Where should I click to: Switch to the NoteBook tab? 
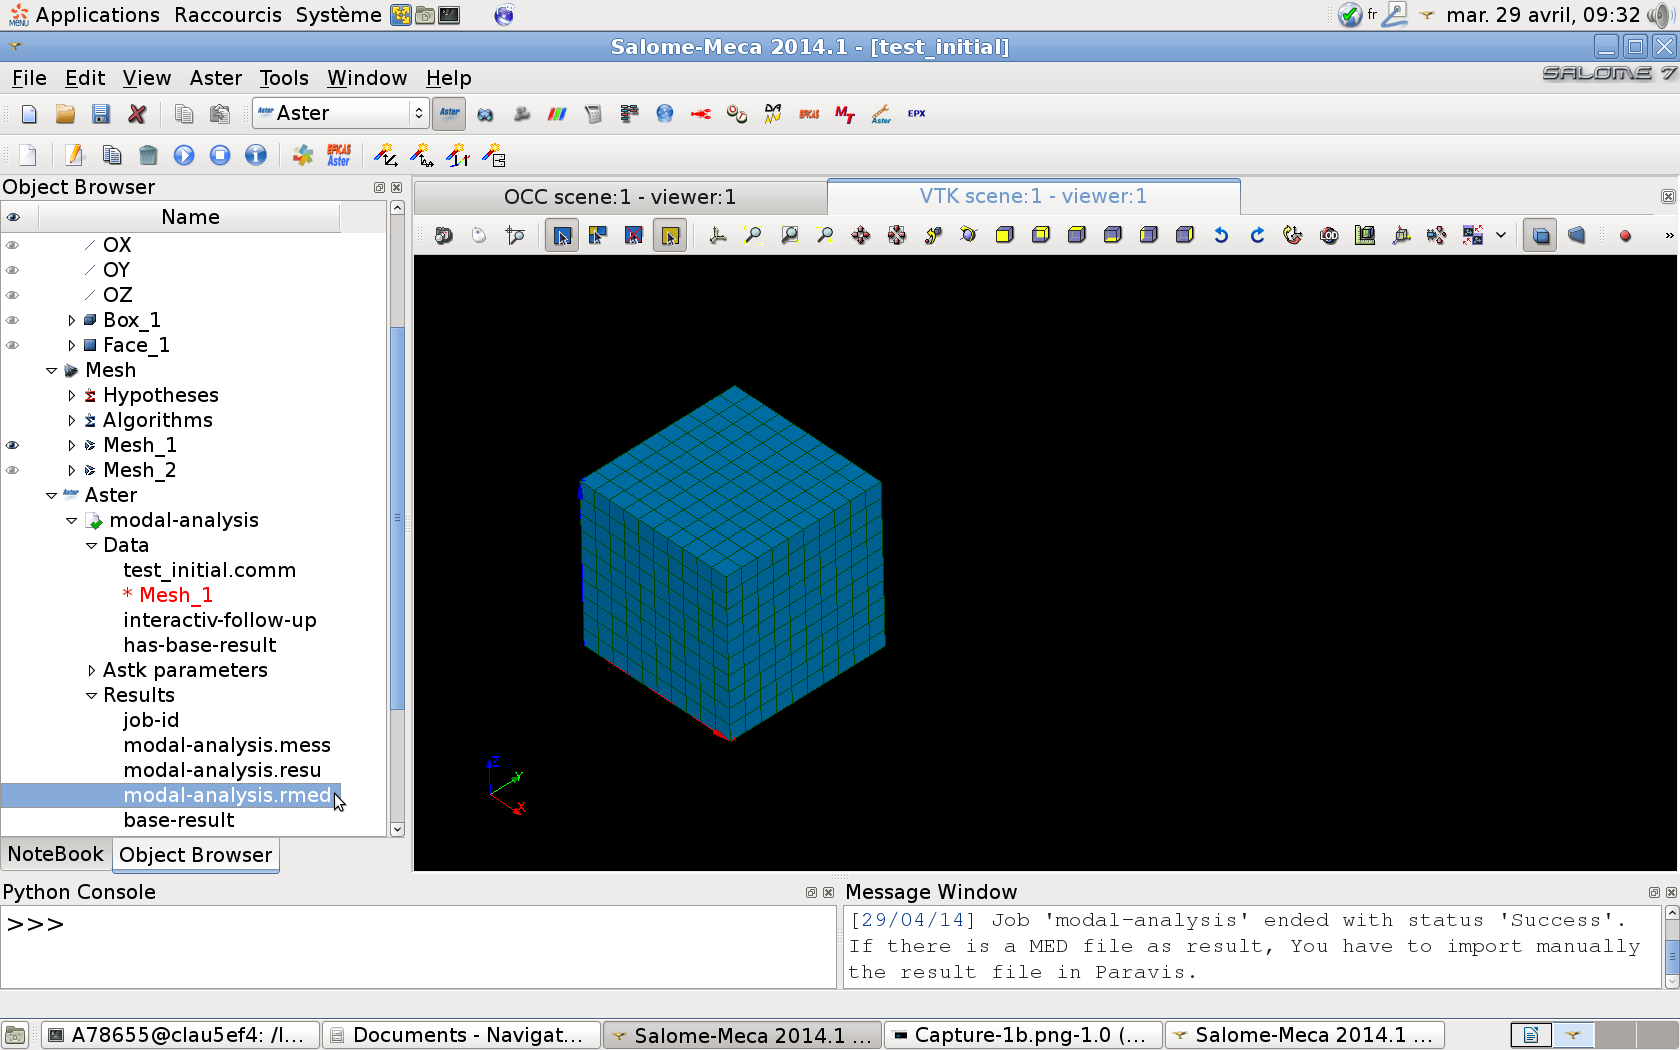click(55, 855)
